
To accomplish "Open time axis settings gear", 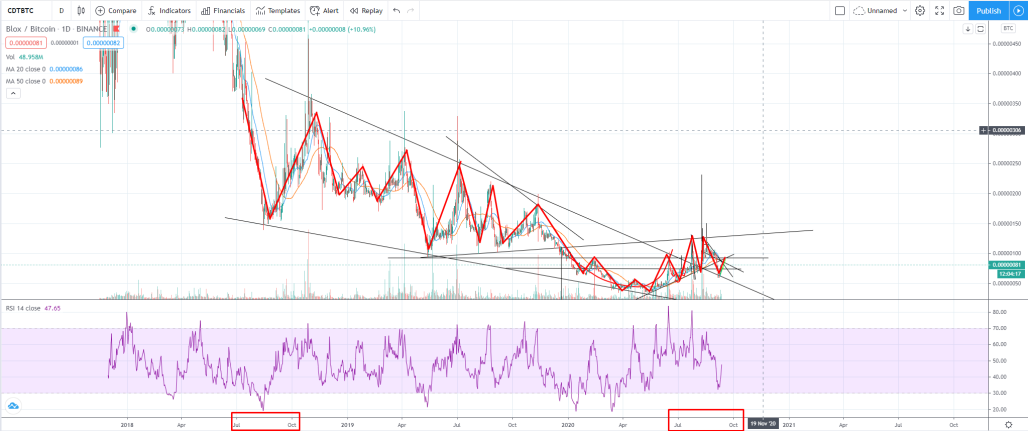I will click(1008, 424).
